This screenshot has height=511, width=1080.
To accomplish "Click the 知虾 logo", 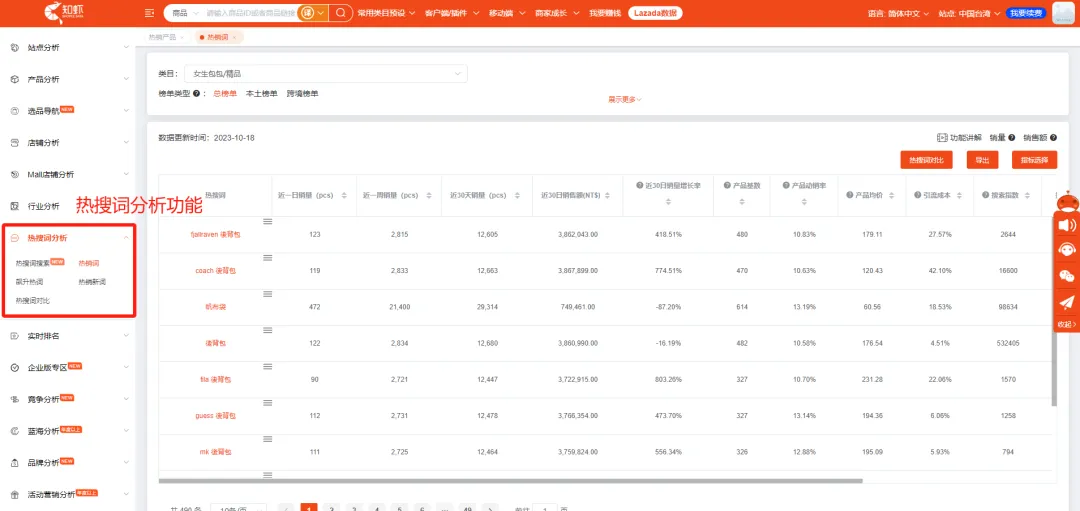I will (65, 12).
